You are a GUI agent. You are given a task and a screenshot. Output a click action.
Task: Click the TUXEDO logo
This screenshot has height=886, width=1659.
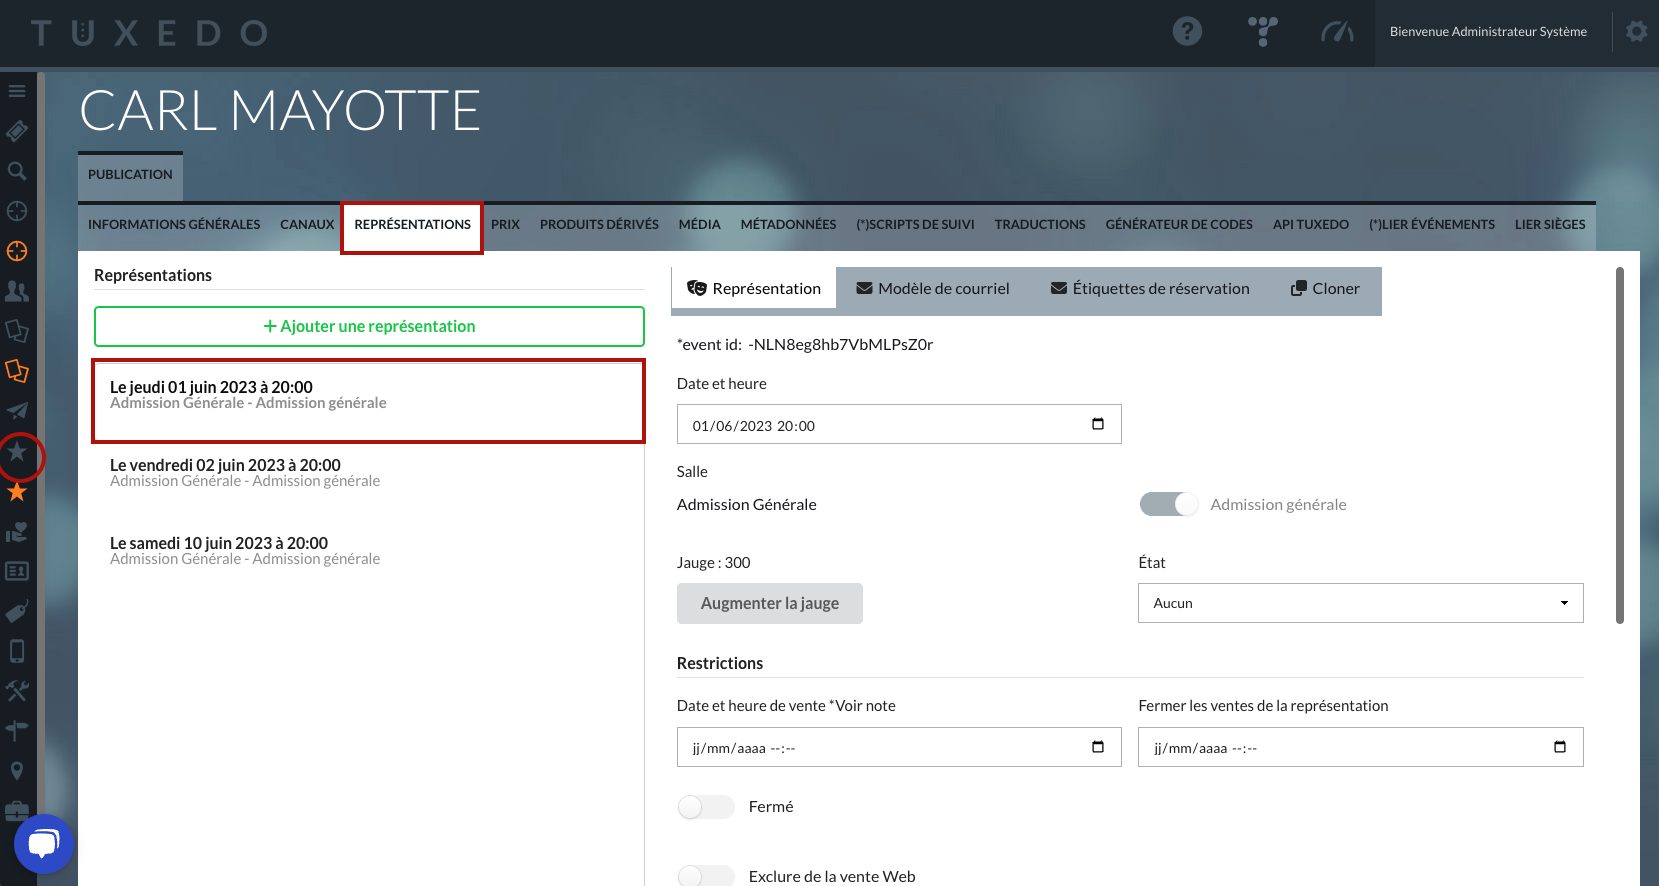(149, 33)
